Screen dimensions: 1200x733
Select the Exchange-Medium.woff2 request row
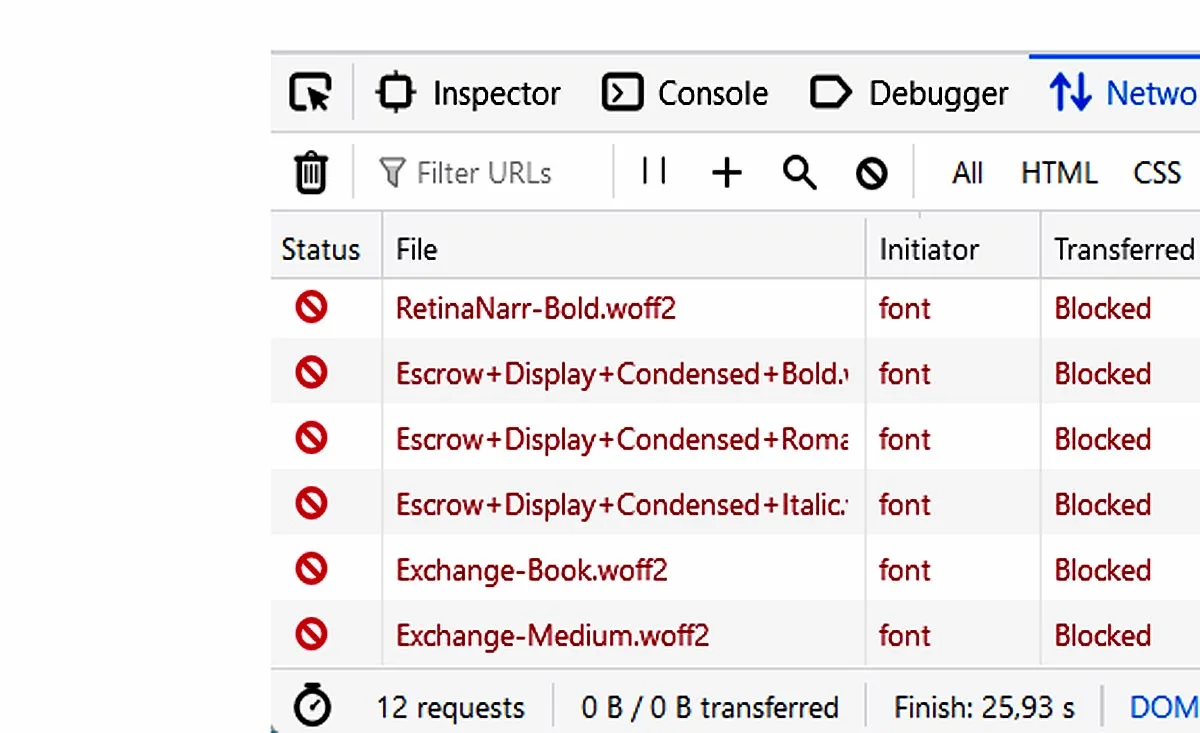coord(735,635)
